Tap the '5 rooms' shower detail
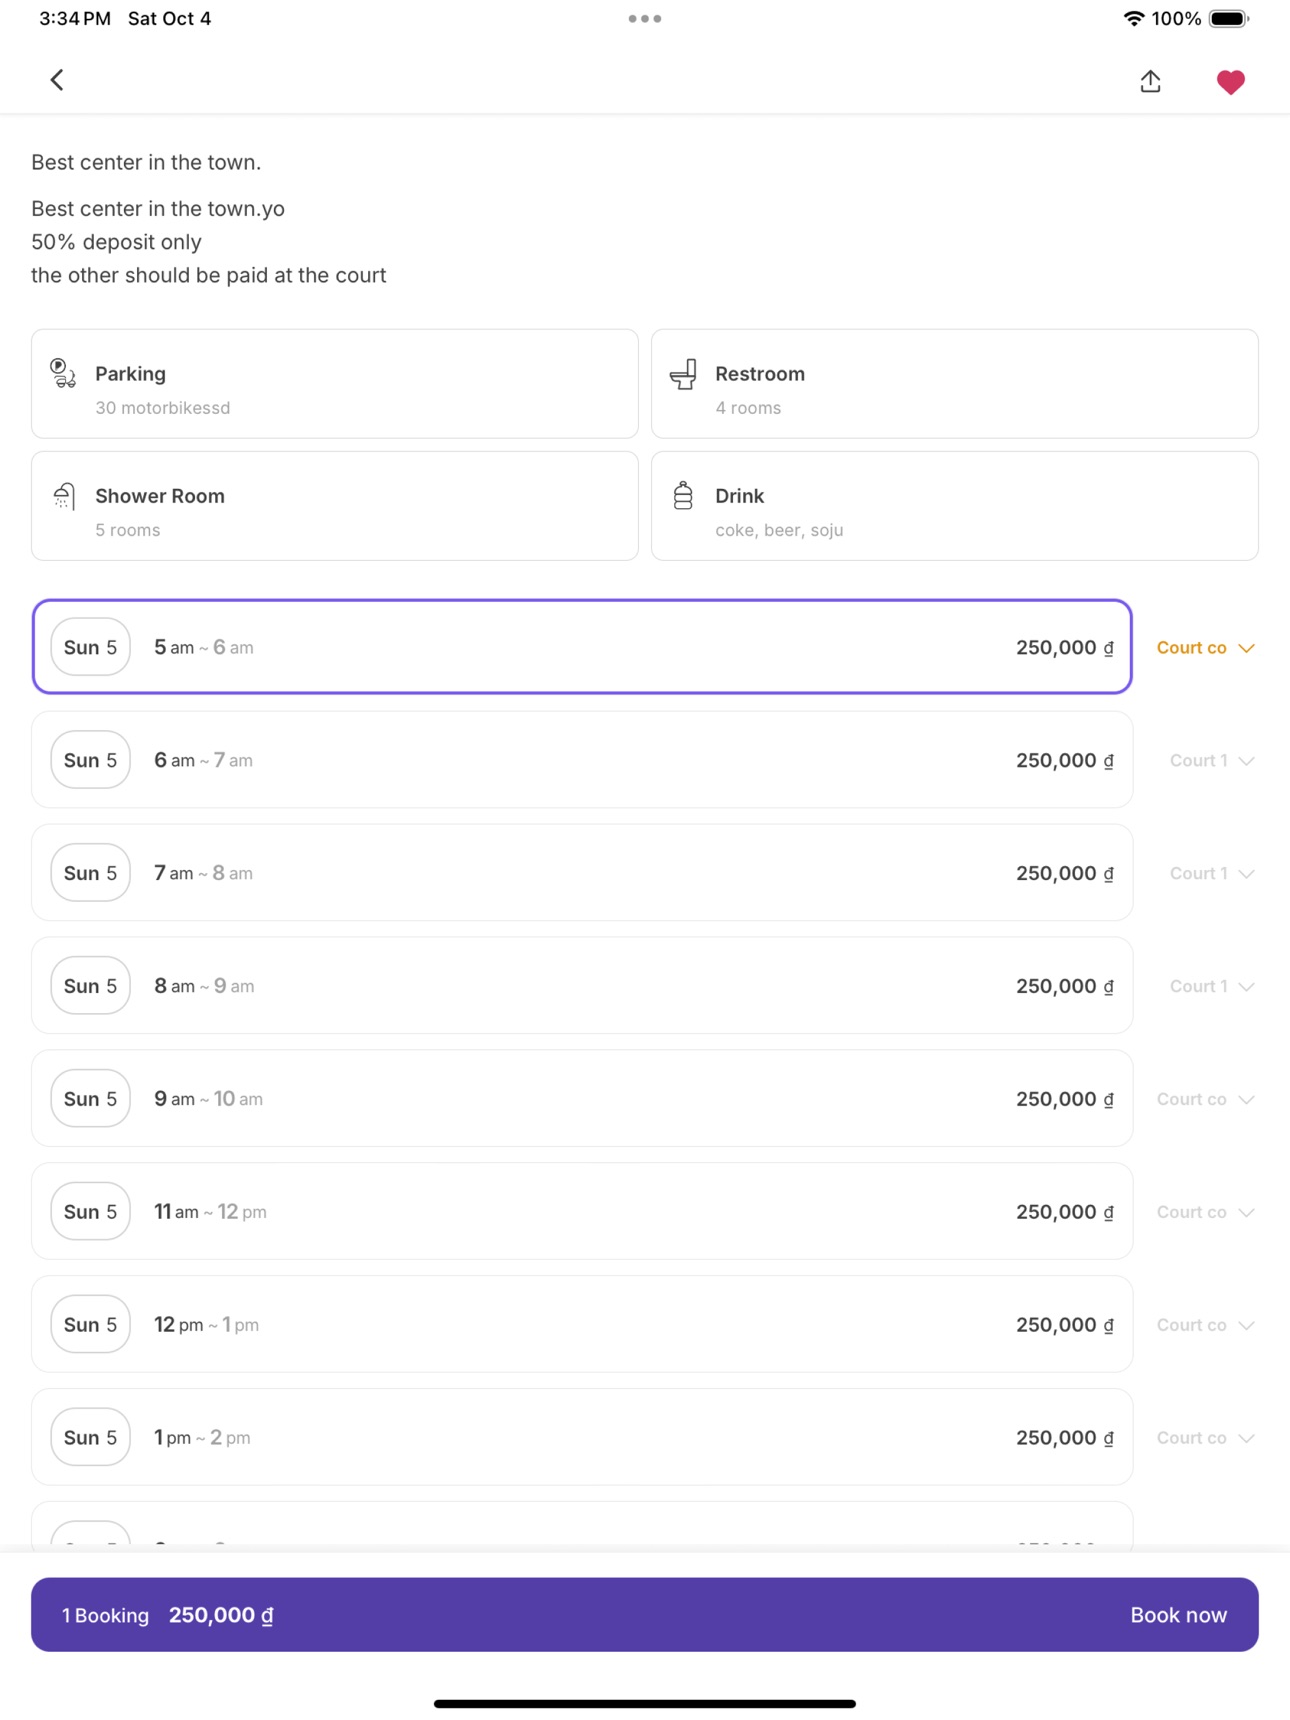 (x=128, y=530)
